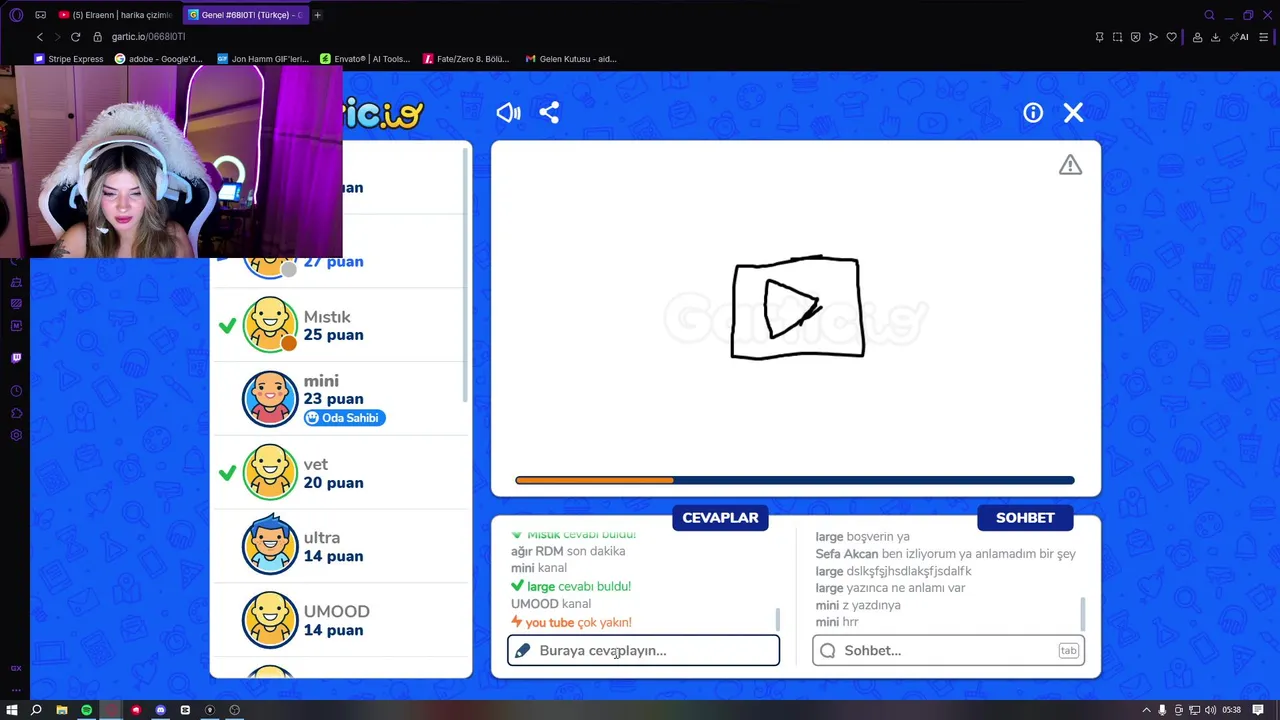This screenshot has height=720, width=1280.
Task: Open Discord from the taskbar
Action: pyautogui.click(x=160, y=710)
